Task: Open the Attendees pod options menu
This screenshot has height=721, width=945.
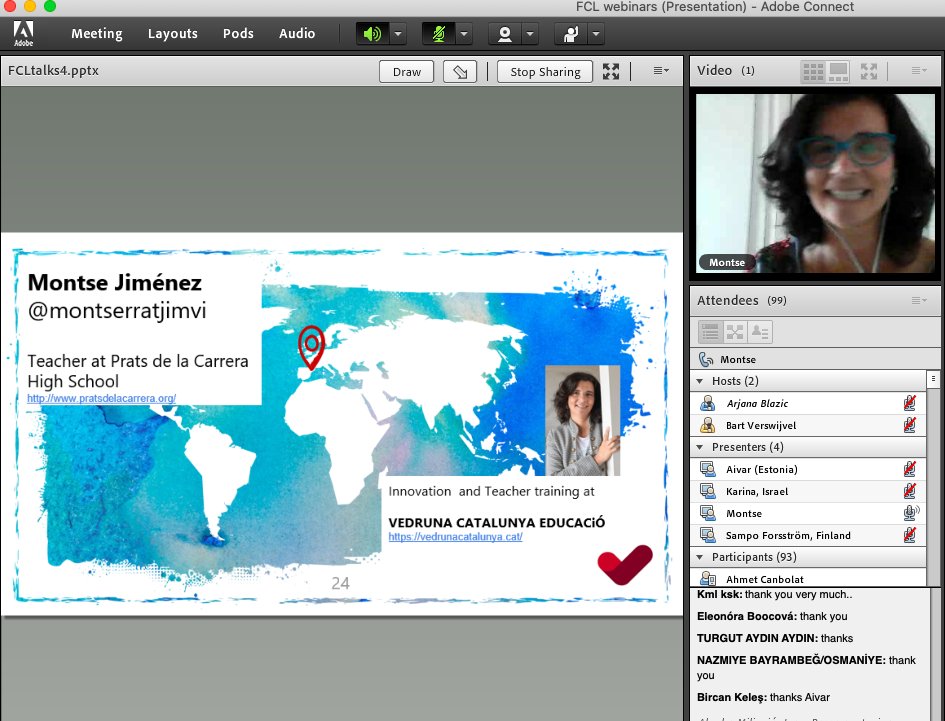Action: coord(918,300)
